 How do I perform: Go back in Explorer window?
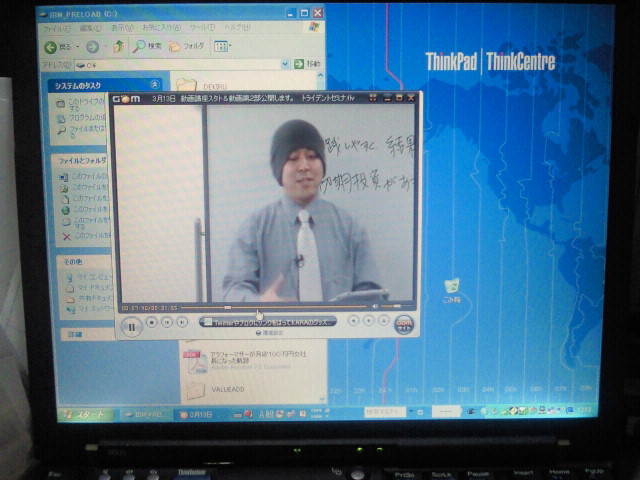click(x=58, y=47)
